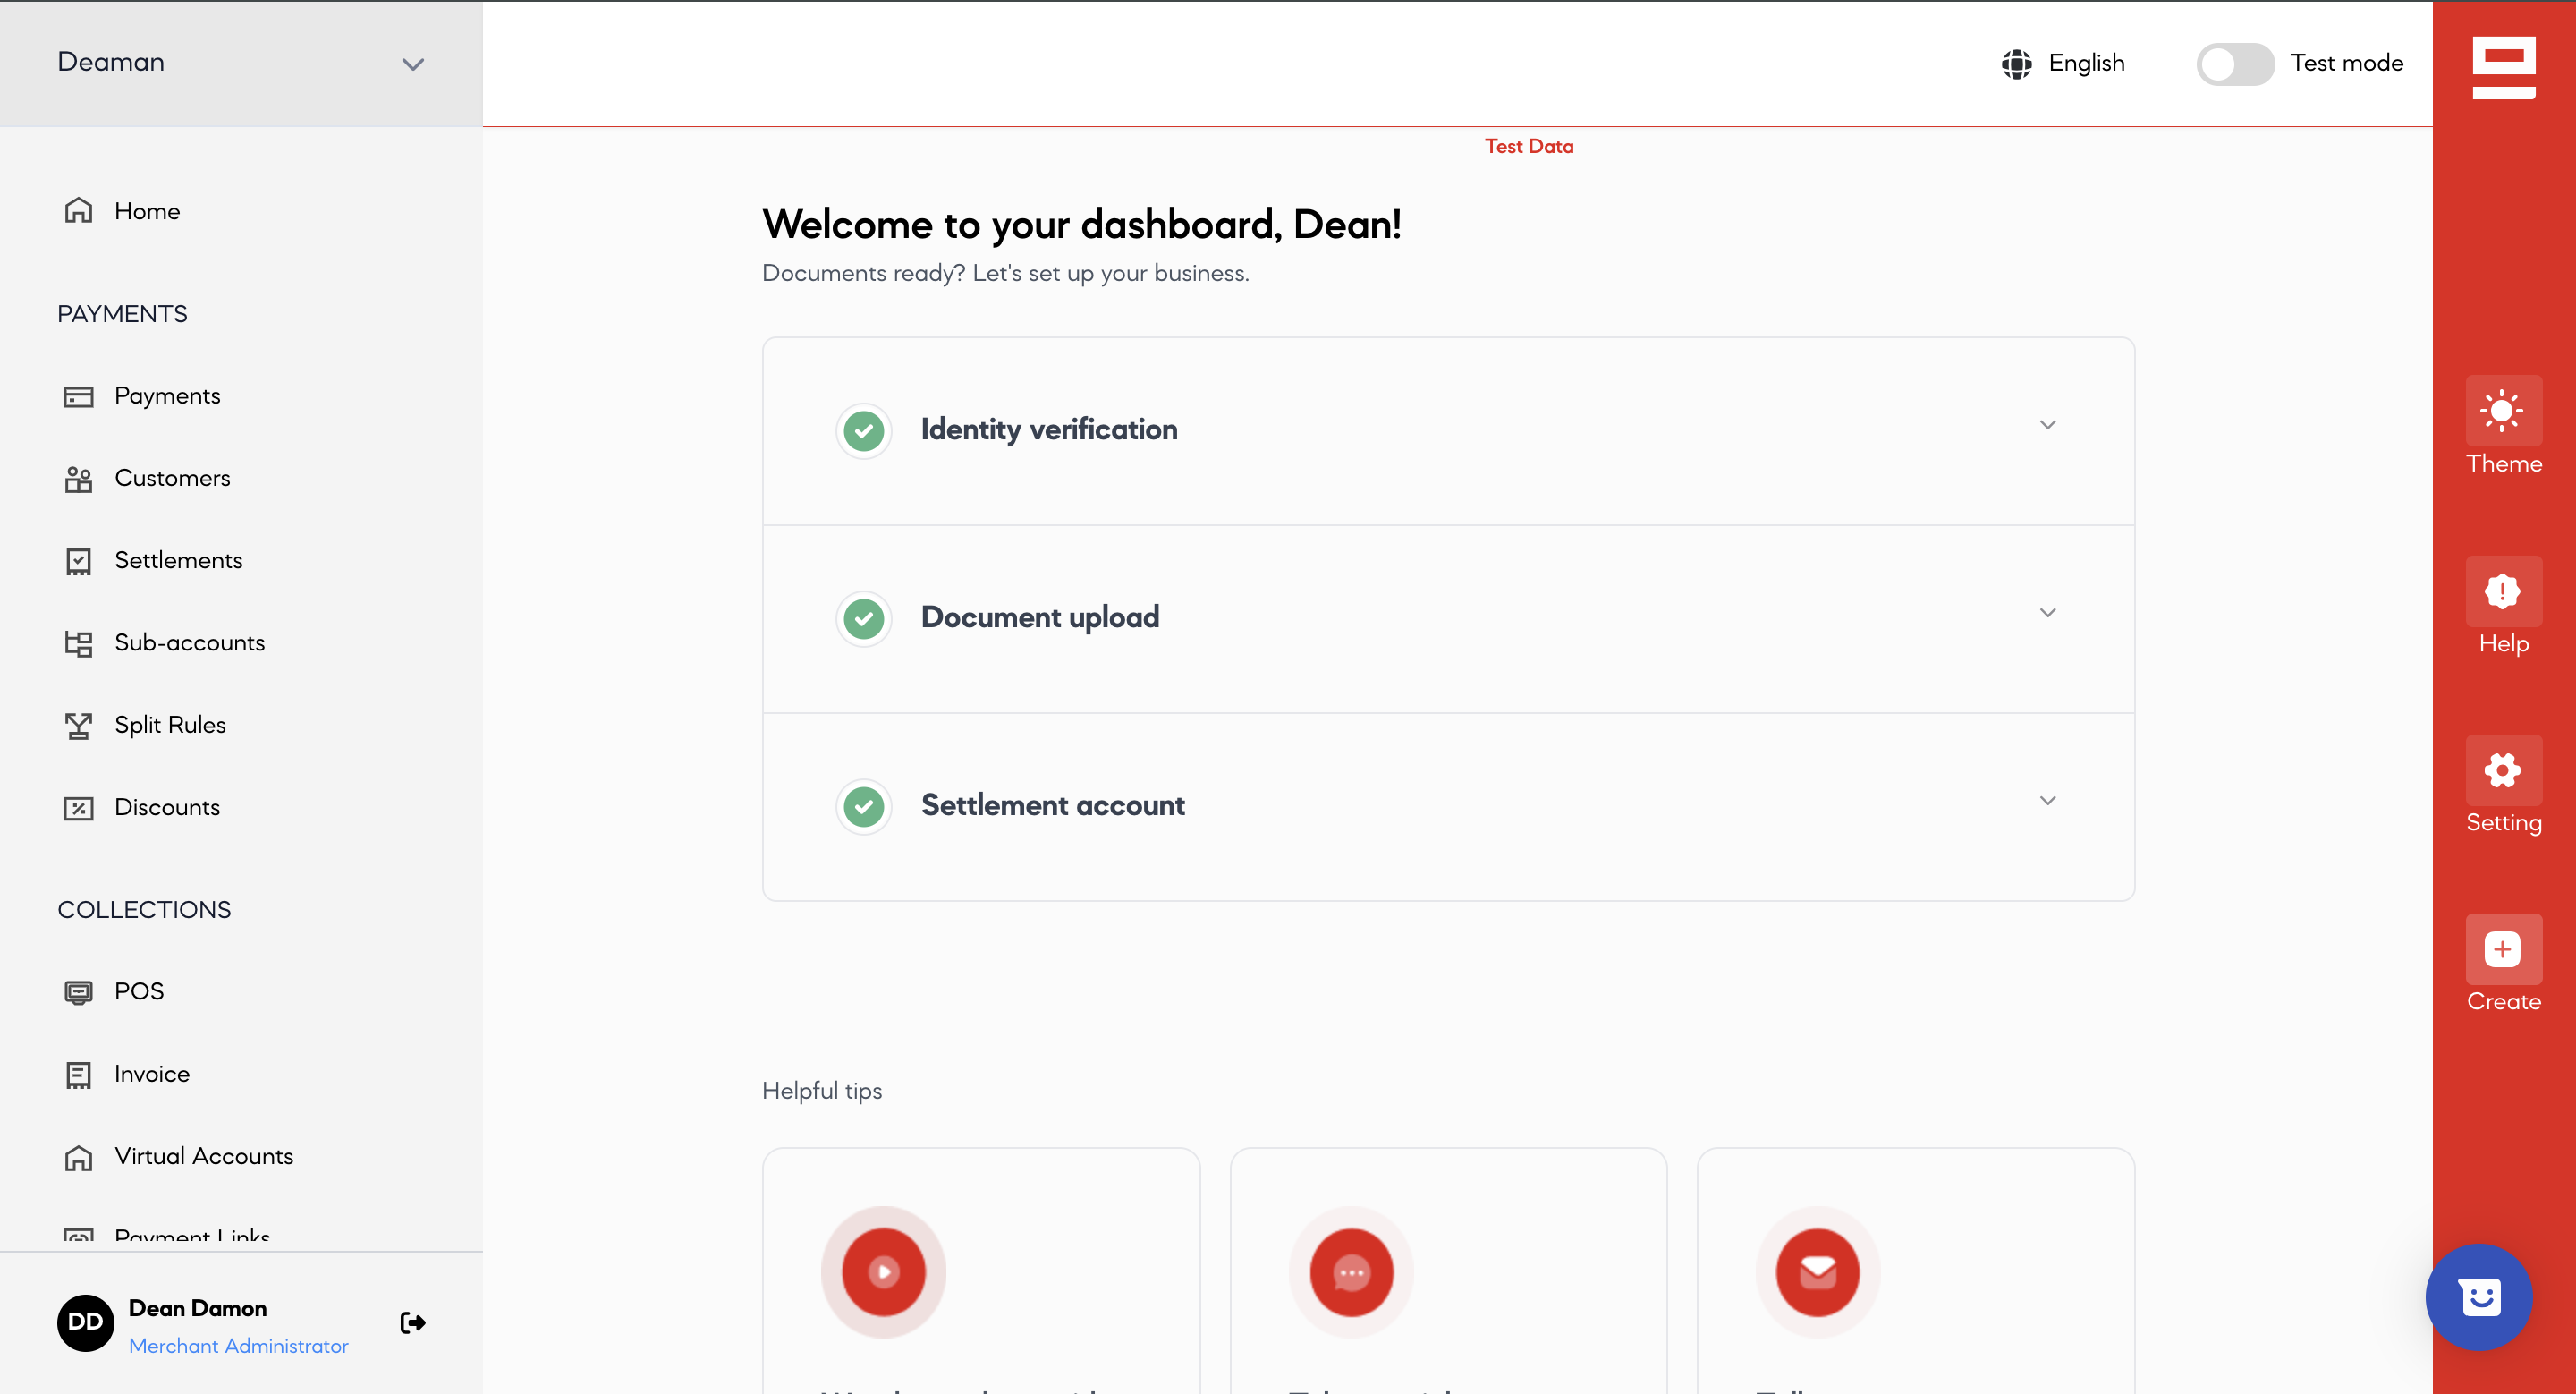
Task: Open Help from the red sidebar
Action: click(x=2503, y=591)
